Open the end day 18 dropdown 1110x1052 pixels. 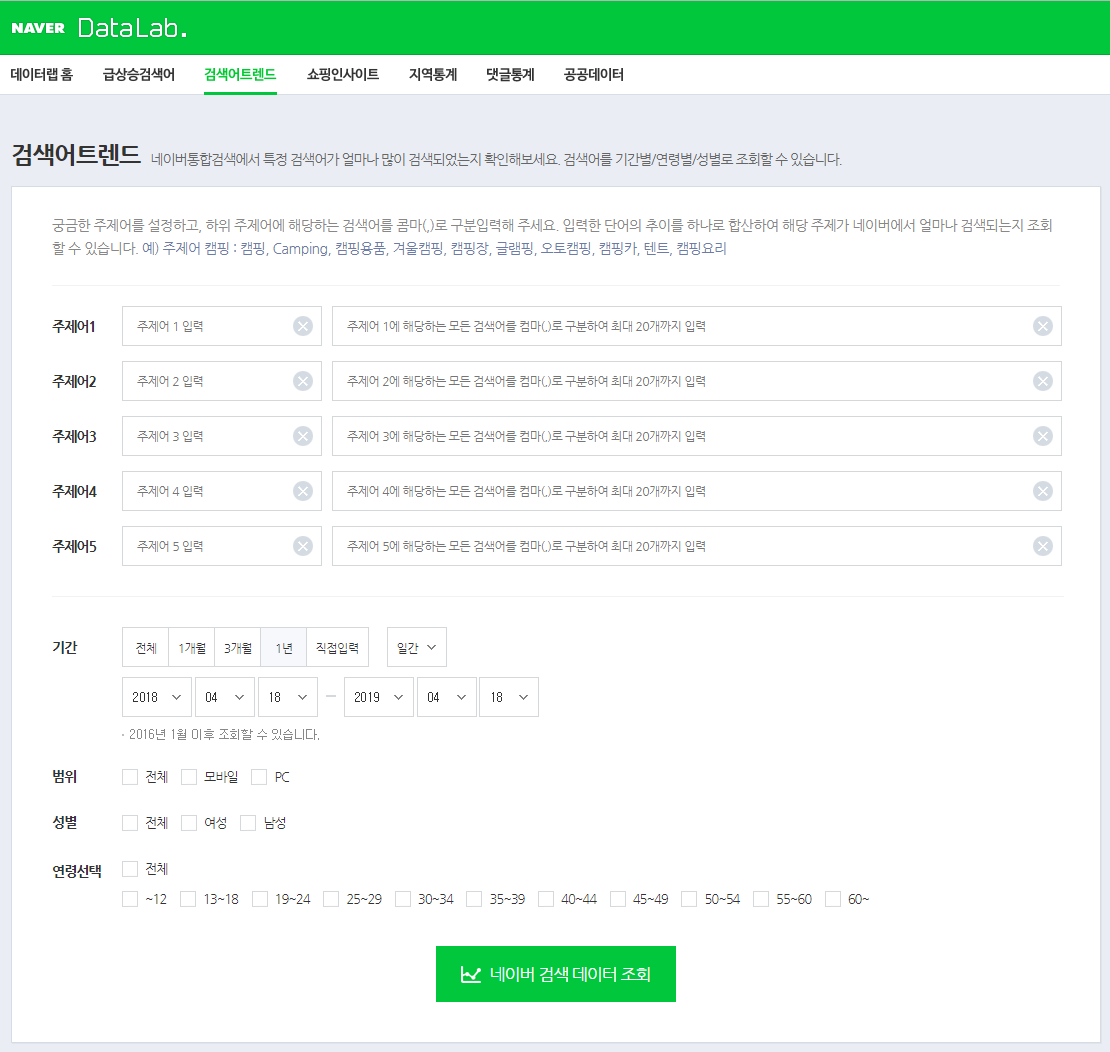tap(509, 697)
